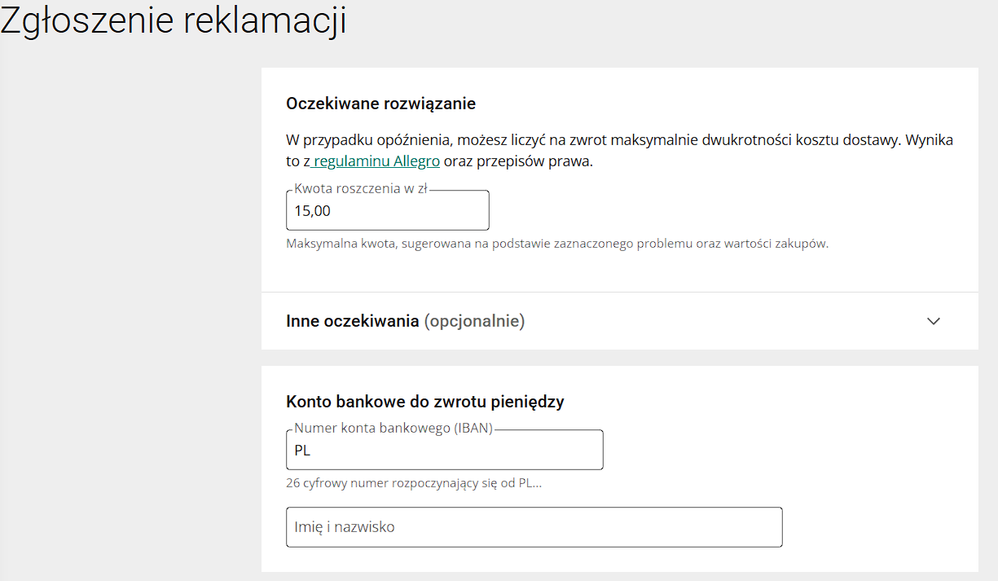Click the 15,00 amount value
The height and width of the screenshot is (581, 998).
(312, 211)
